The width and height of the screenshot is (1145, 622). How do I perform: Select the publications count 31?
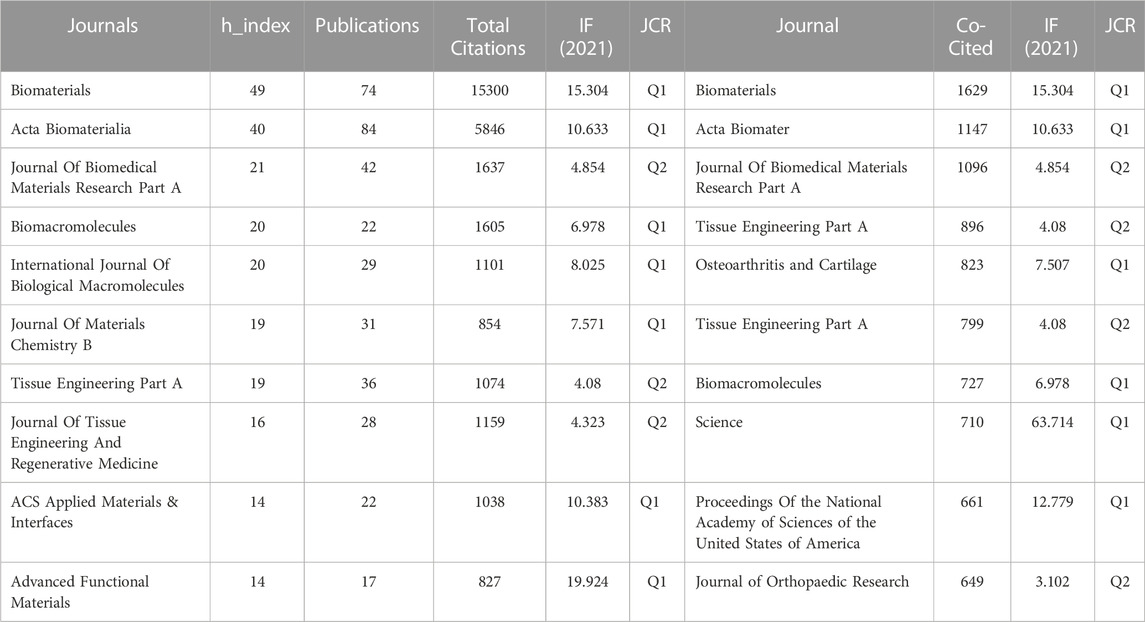(368, 324)
